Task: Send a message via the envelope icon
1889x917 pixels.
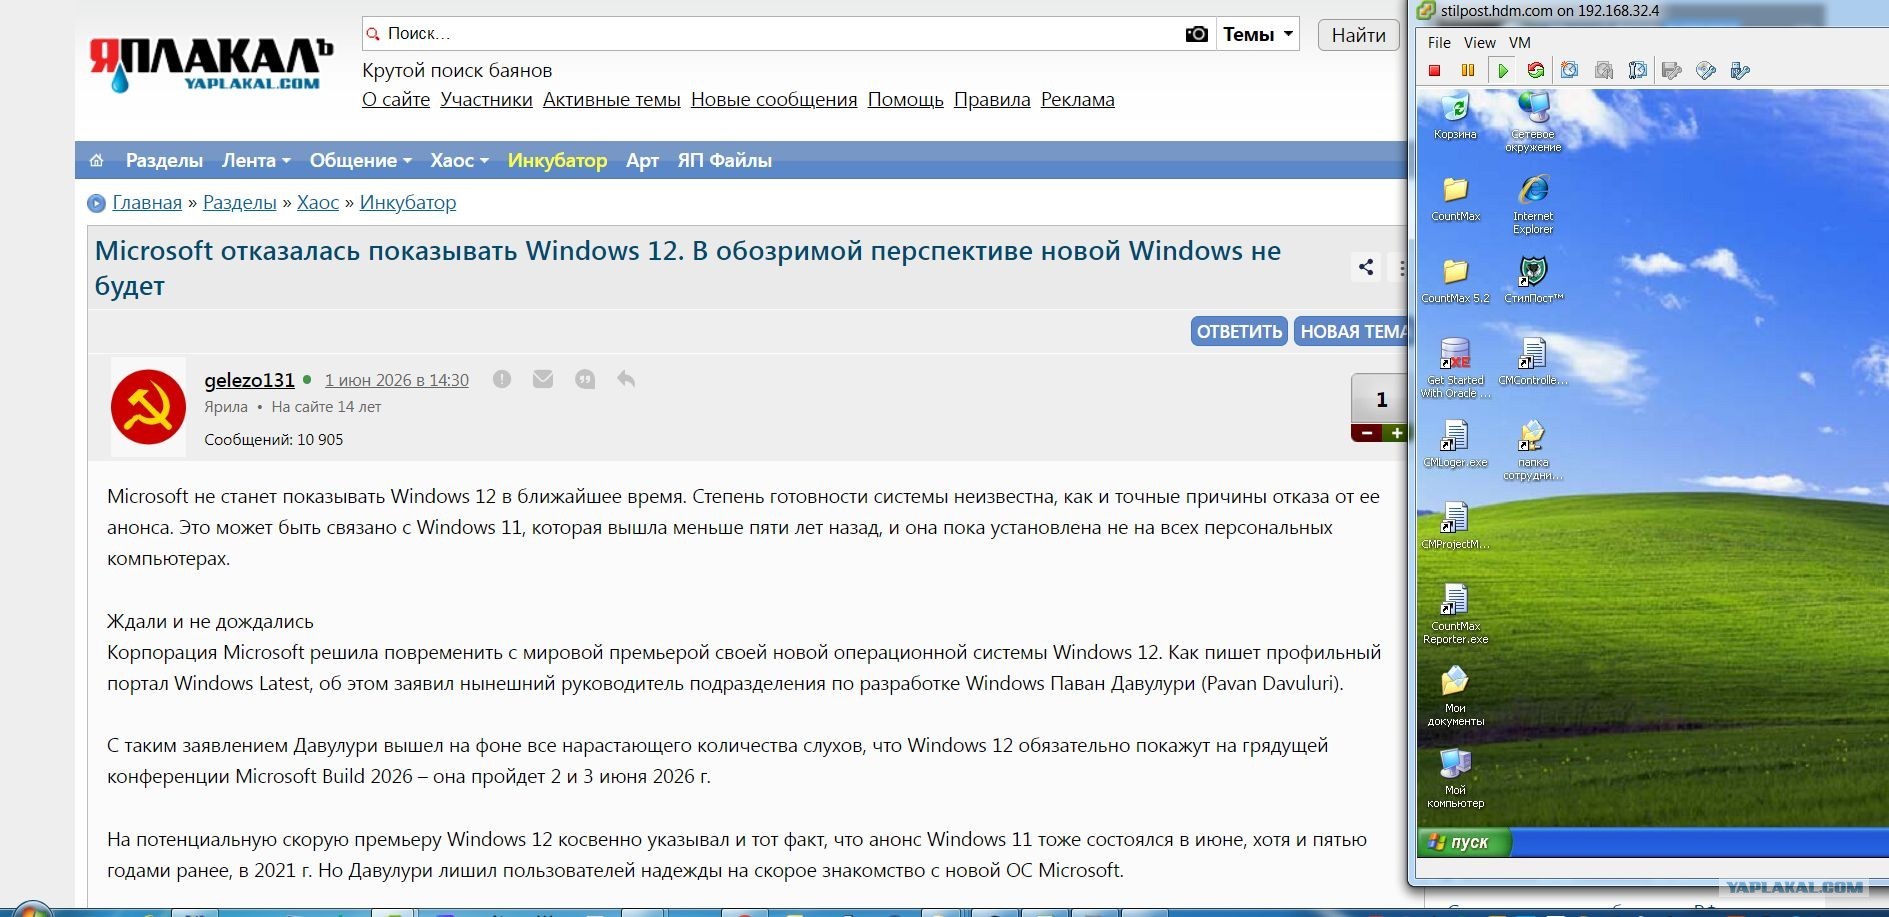Action: pyautogui.click(x=543, y=379)
